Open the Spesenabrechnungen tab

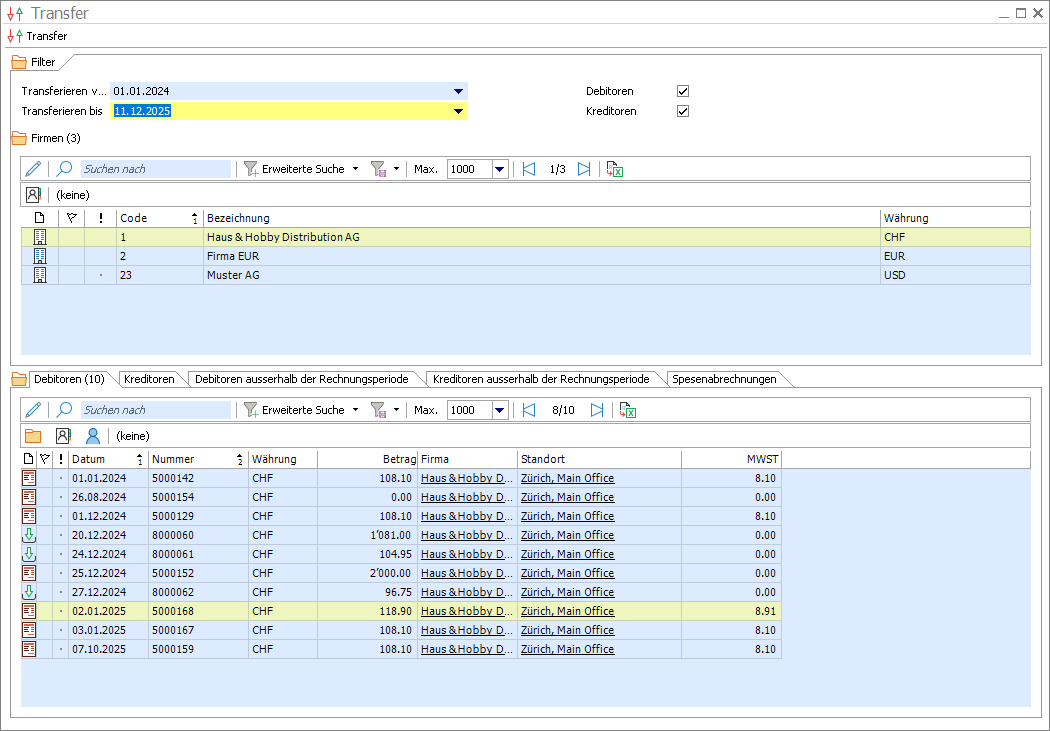[724, 379]
